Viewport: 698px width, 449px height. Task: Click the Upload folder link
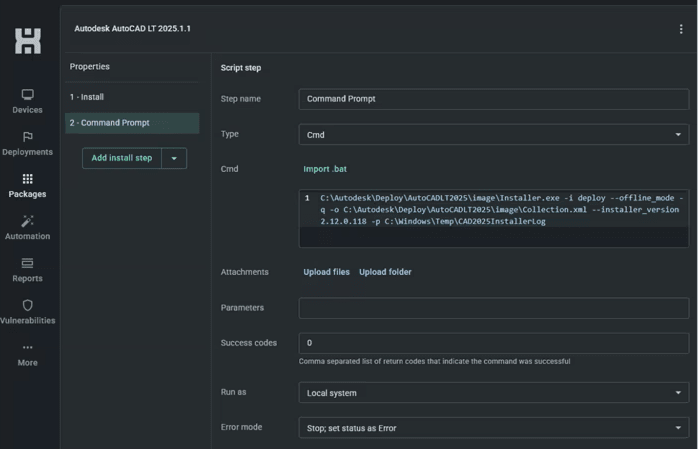coord(385,272)
